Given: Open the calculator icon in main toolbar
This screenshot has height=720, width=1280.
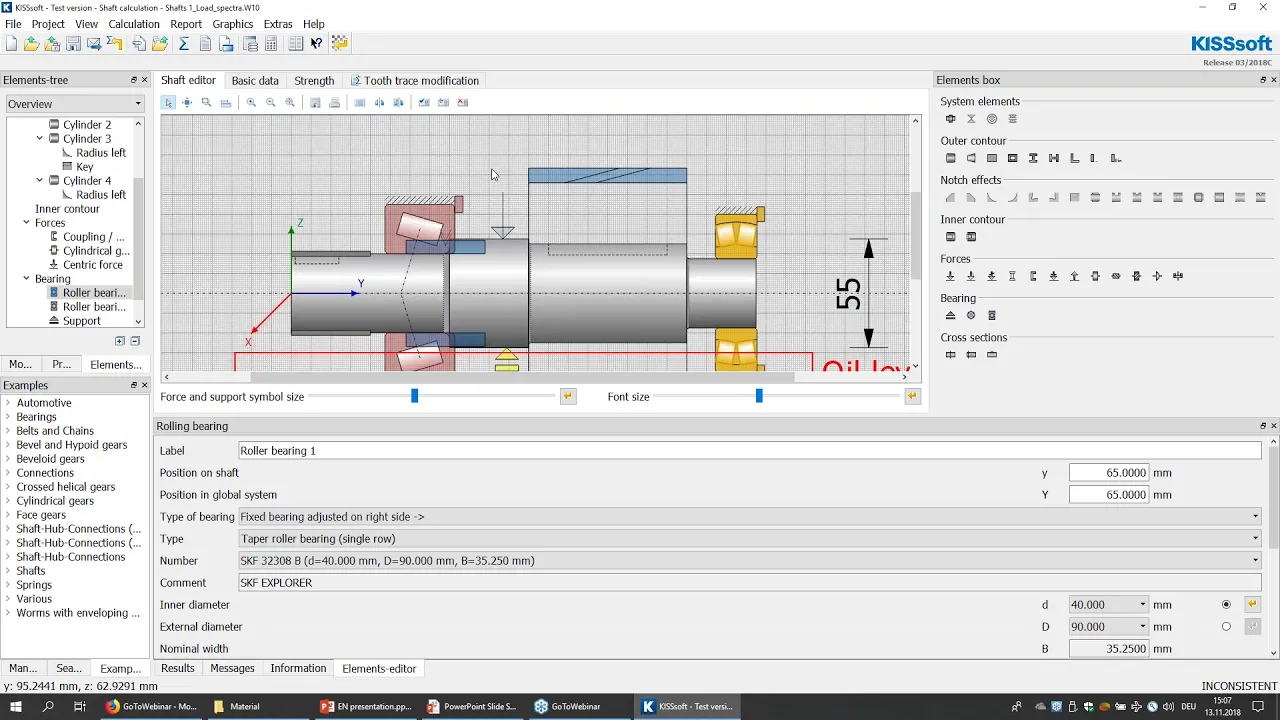Looking at the screenshot, I should tap(271, 44).
